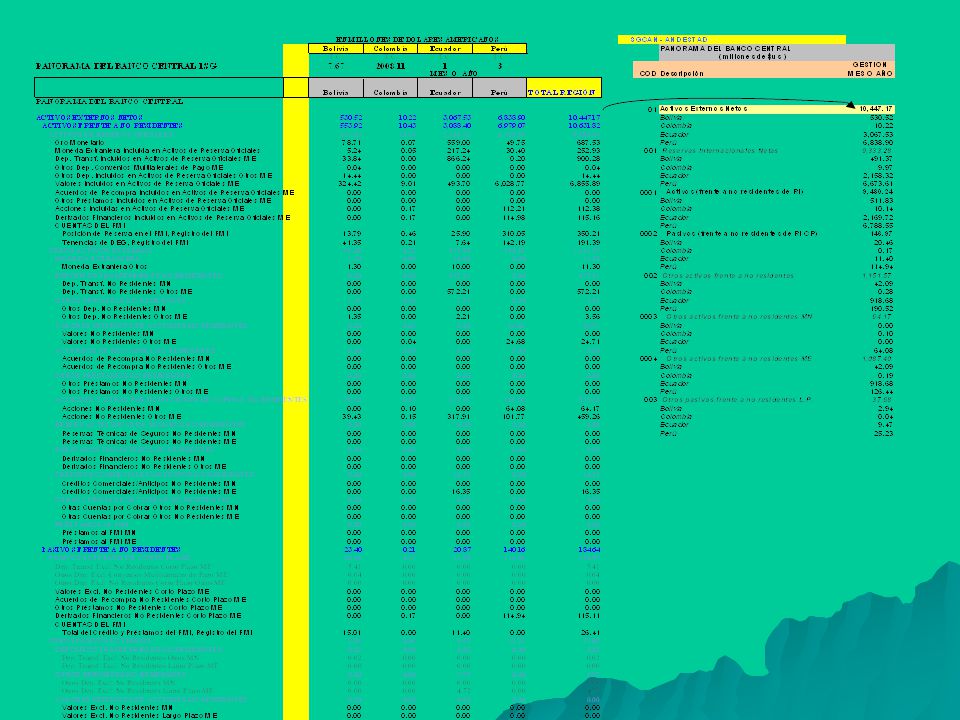Select code 0002 Pasivos frente a no residentes
The width and height of the screenshot is (960, 720).
pos(729,233)
